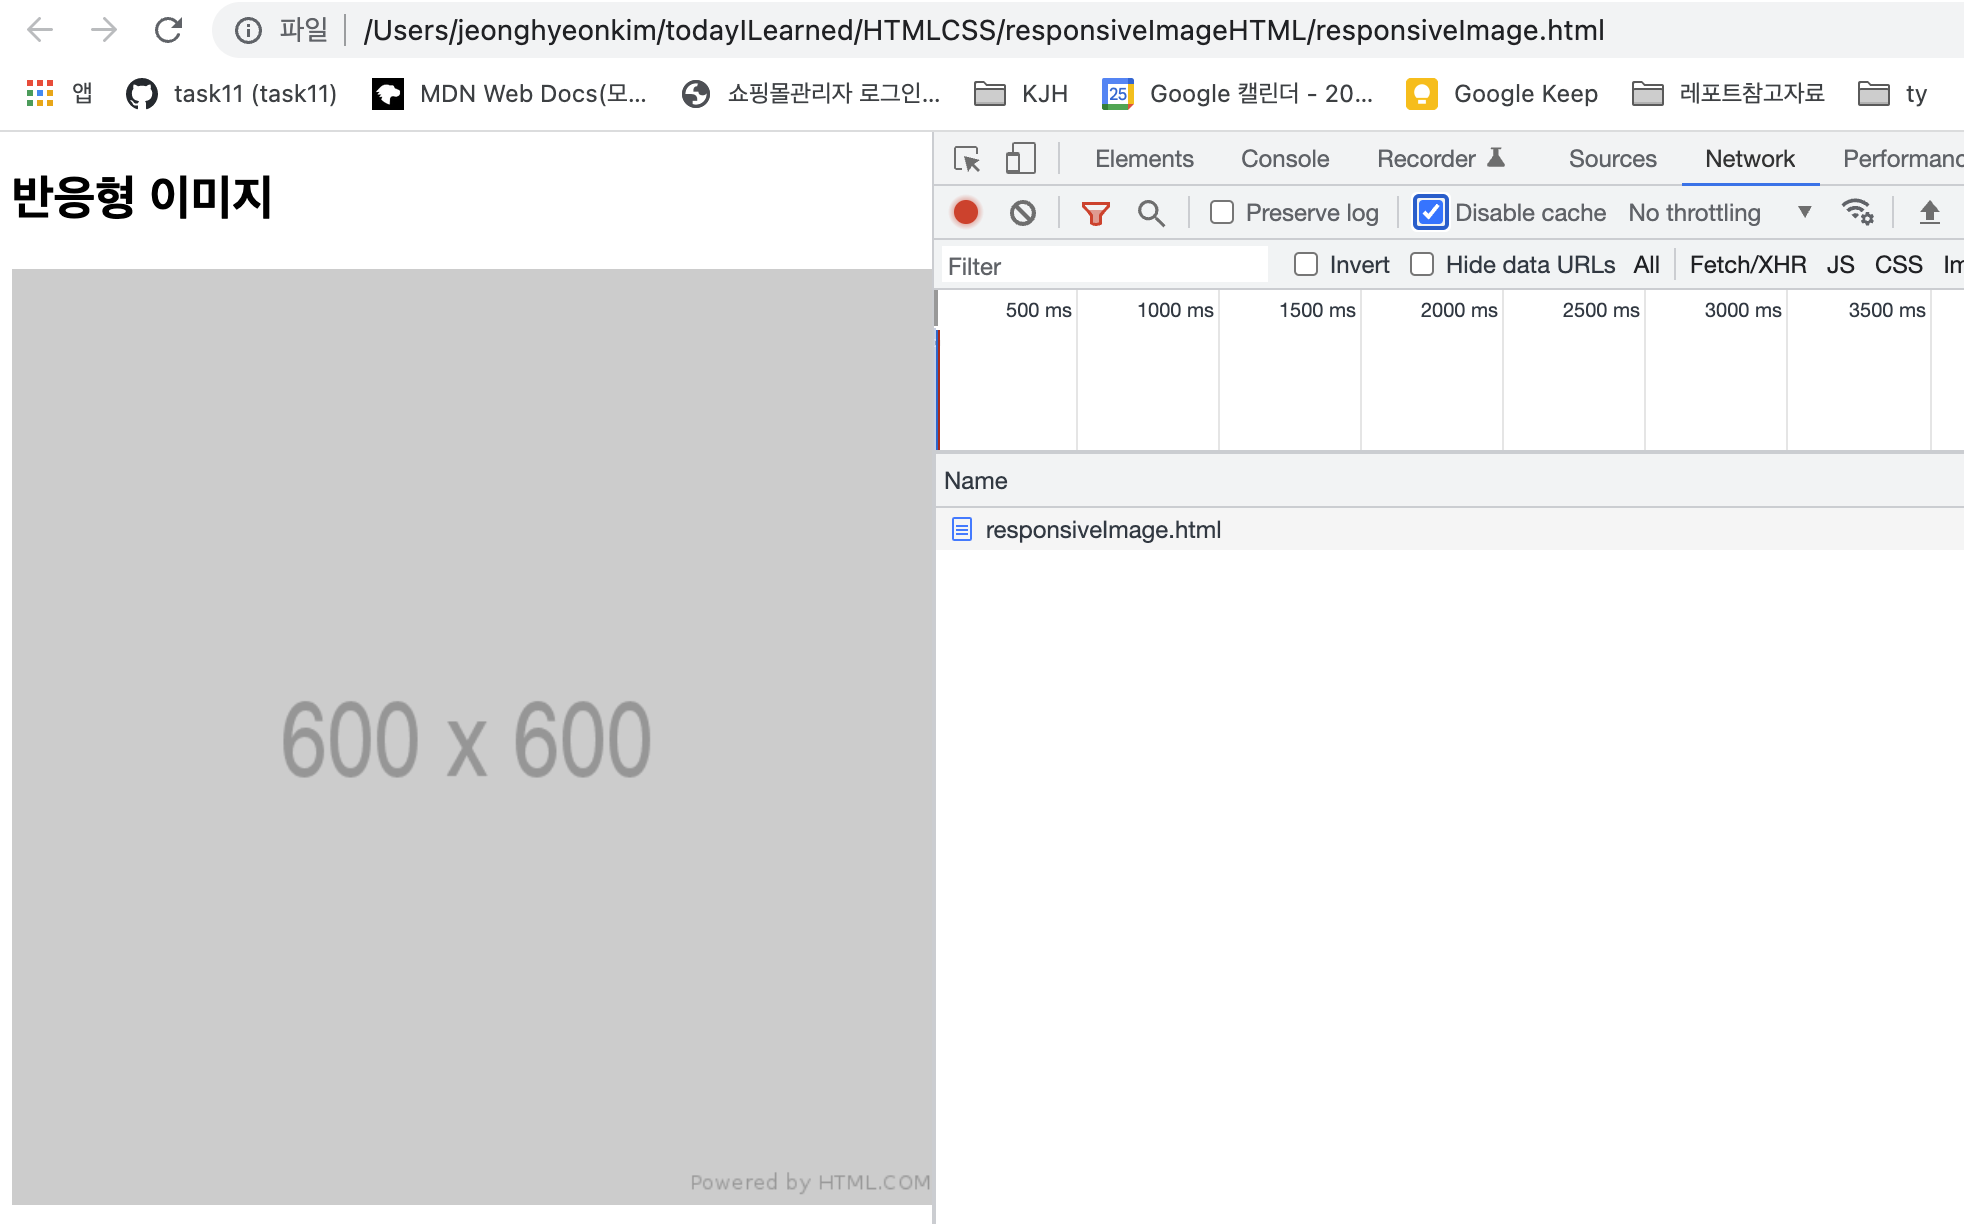The height and width of the screenshot is (1224, 1964).
Task: Tick the Hide data URLs checkbox
Action: [1422, 265]
